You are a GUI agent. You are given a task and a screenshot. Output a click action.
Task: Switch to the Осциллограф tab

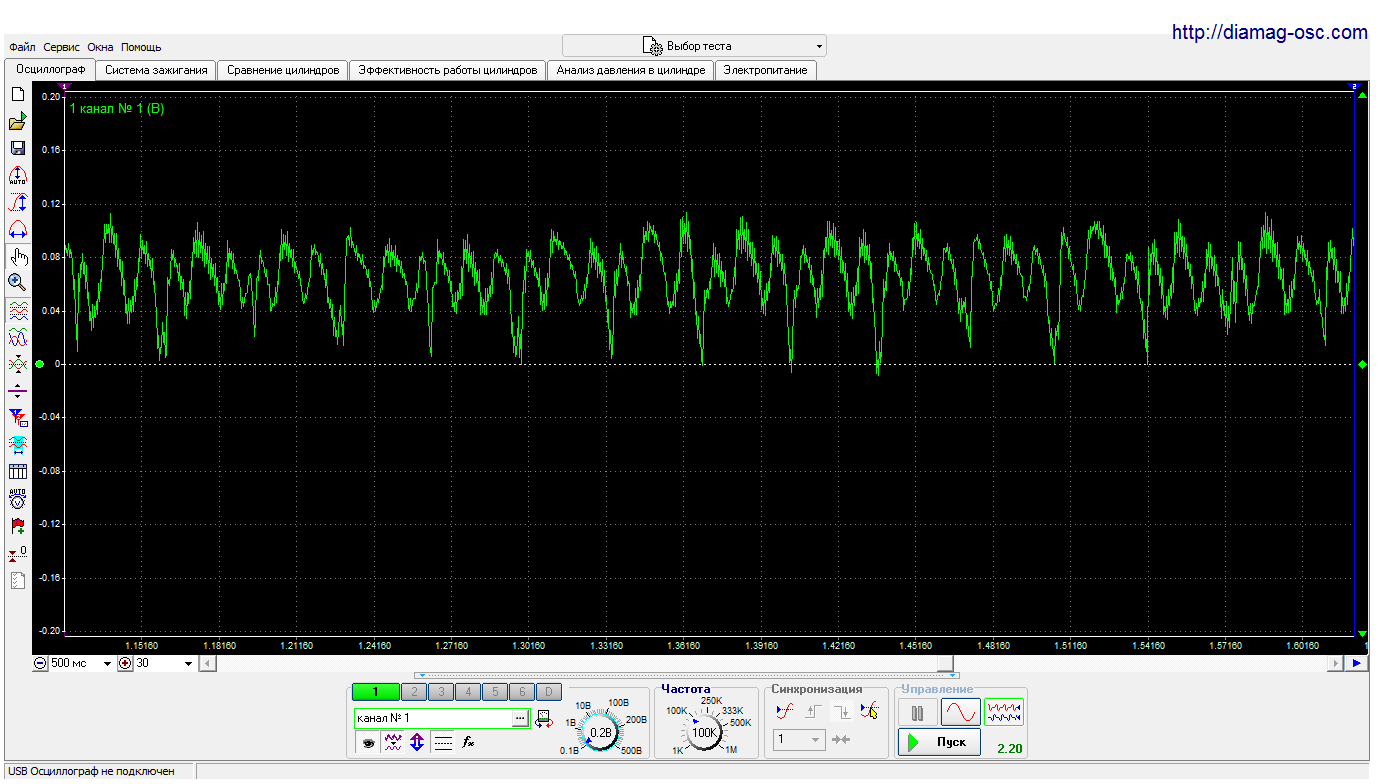pyautogui.click(x=50, y=69)
